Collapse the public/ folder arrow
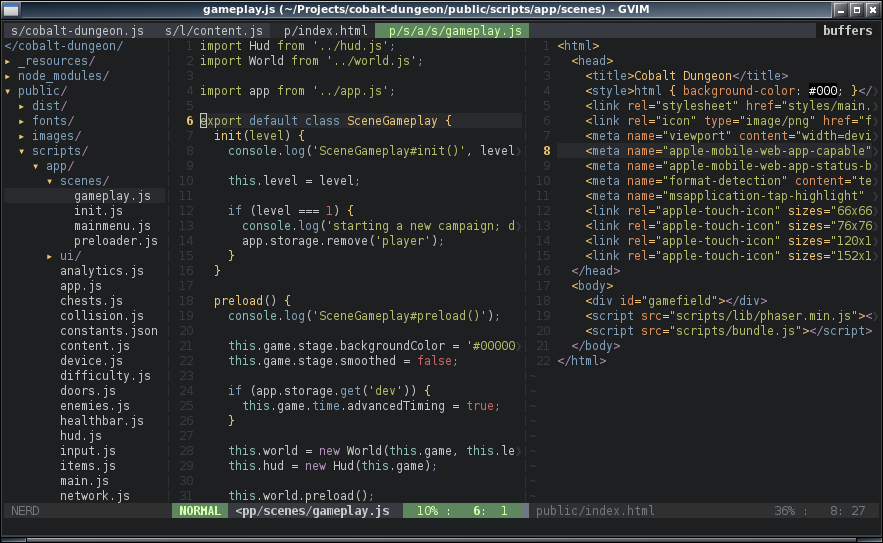883x543 pixels. 7,91
